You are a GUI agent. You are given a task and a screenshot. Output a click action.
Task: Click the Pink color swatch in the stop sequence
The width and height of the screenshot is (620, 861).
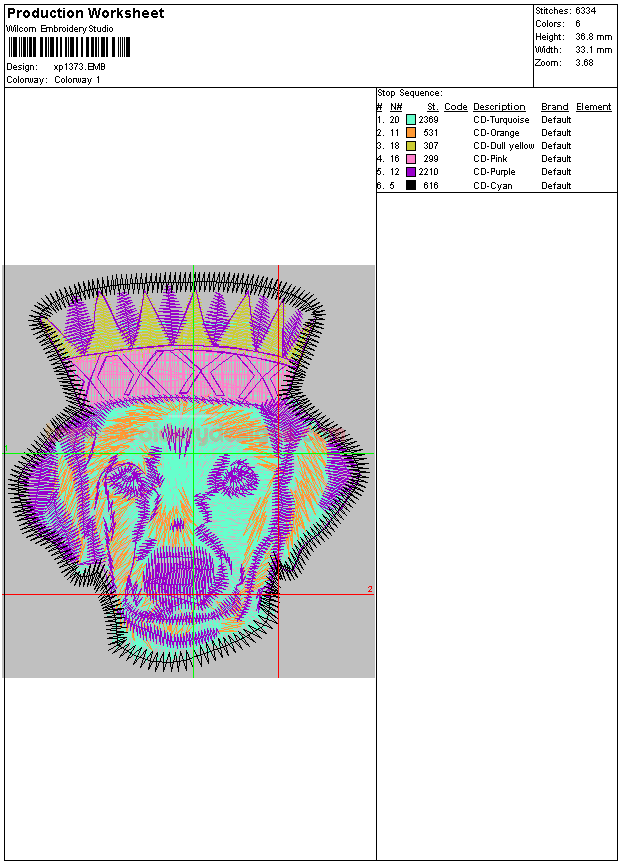[x=410, y=159]
